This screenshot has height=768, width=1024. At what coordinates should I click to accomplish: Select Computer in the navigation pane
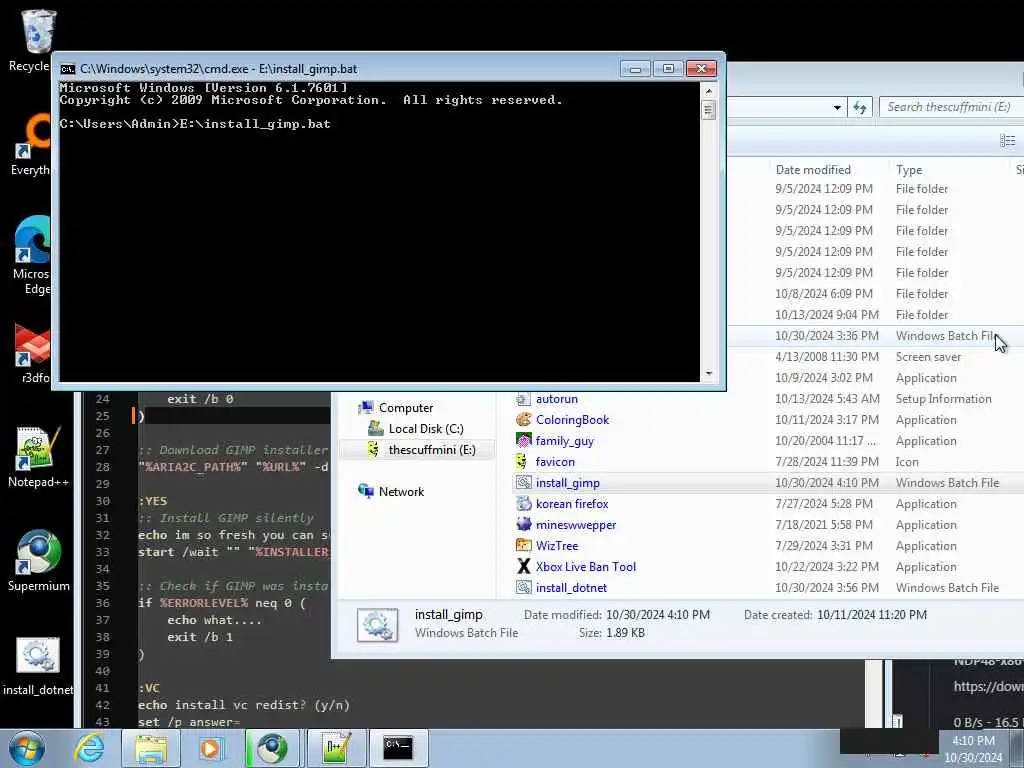[x=406, y=408]
